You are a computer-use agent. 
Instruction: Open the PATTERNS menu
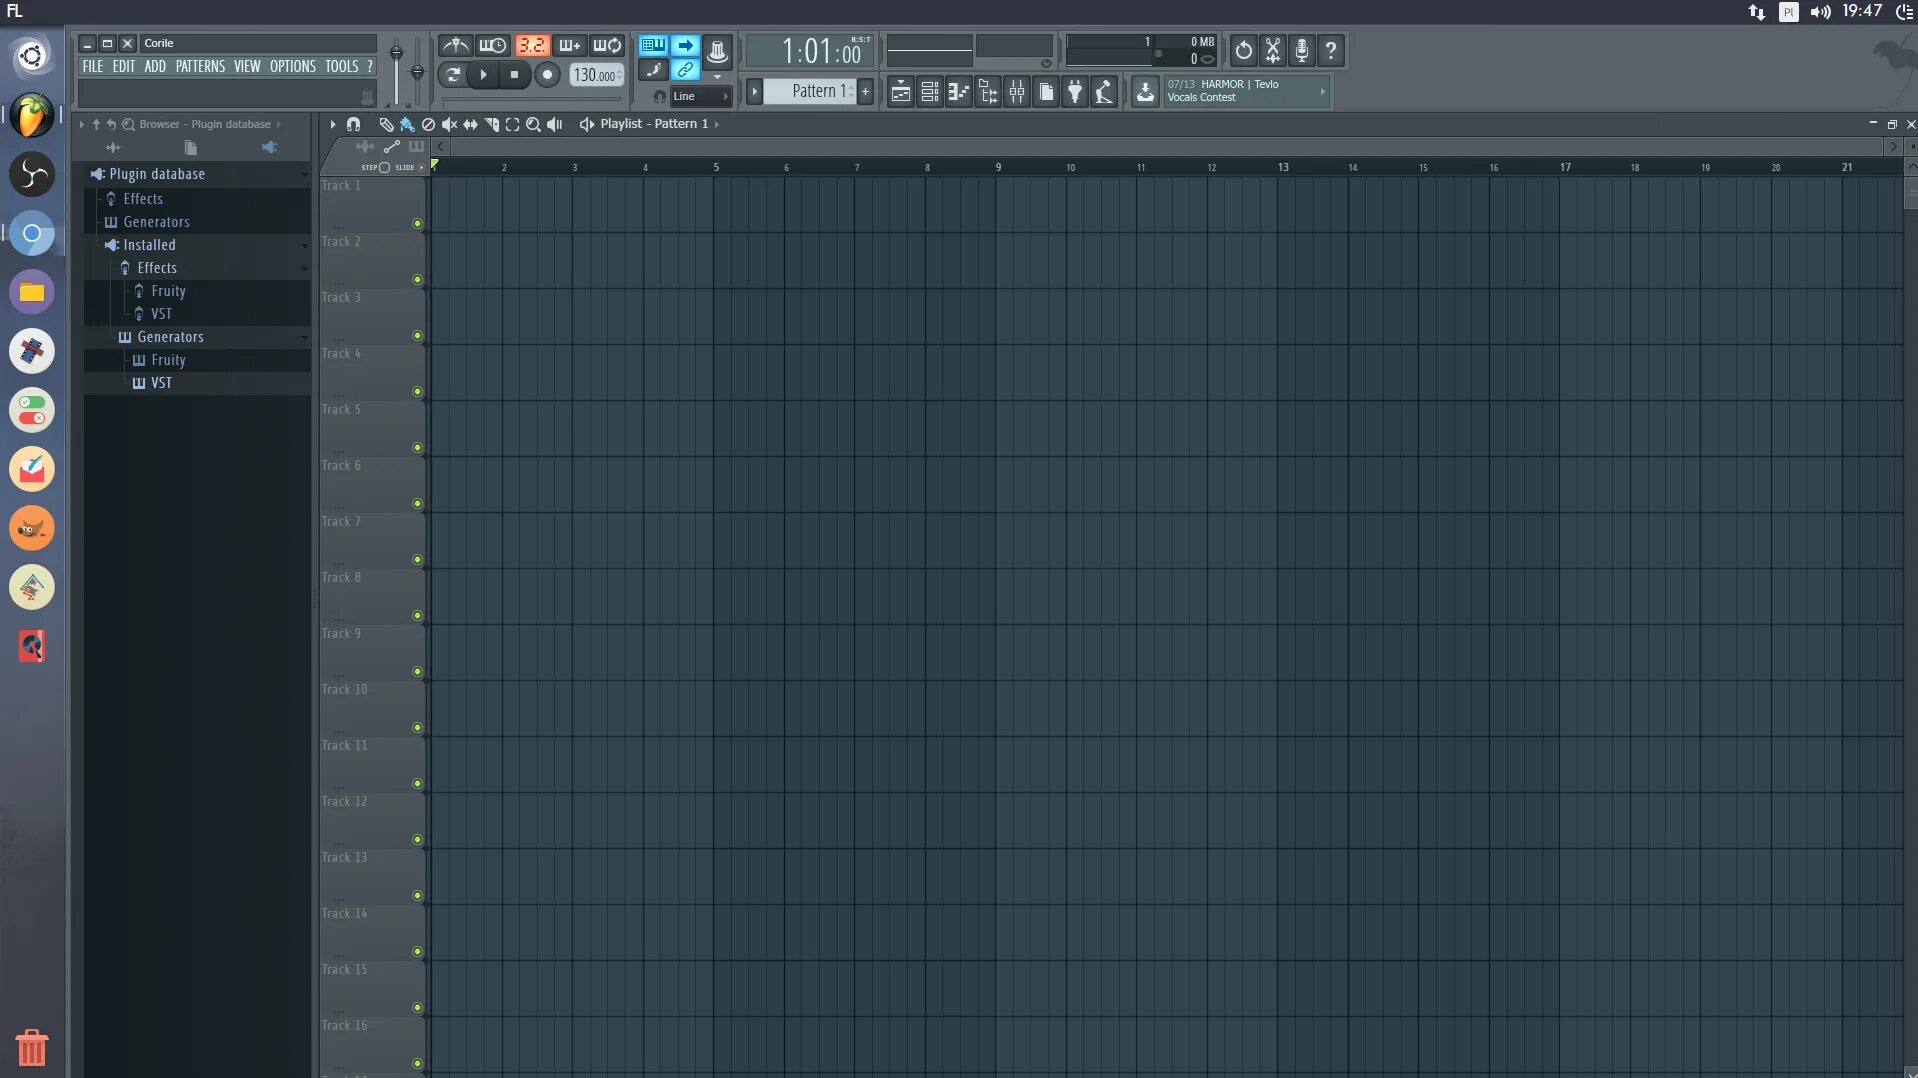pyautogui.click(x=200, y=66)
